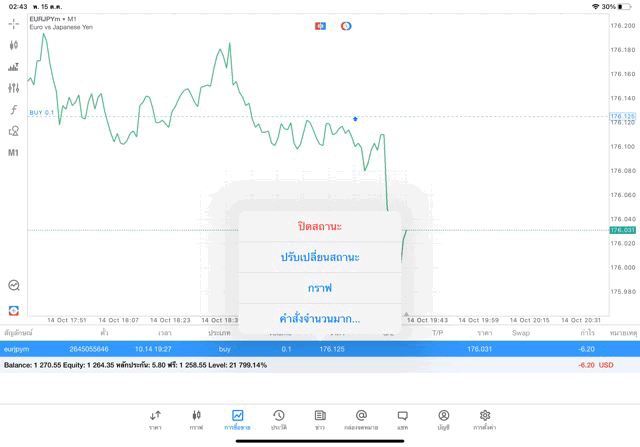The width and height of the screenshot is (640, 447).
Task: Open the indicators icon in sidebar
Action: [14, 67]
